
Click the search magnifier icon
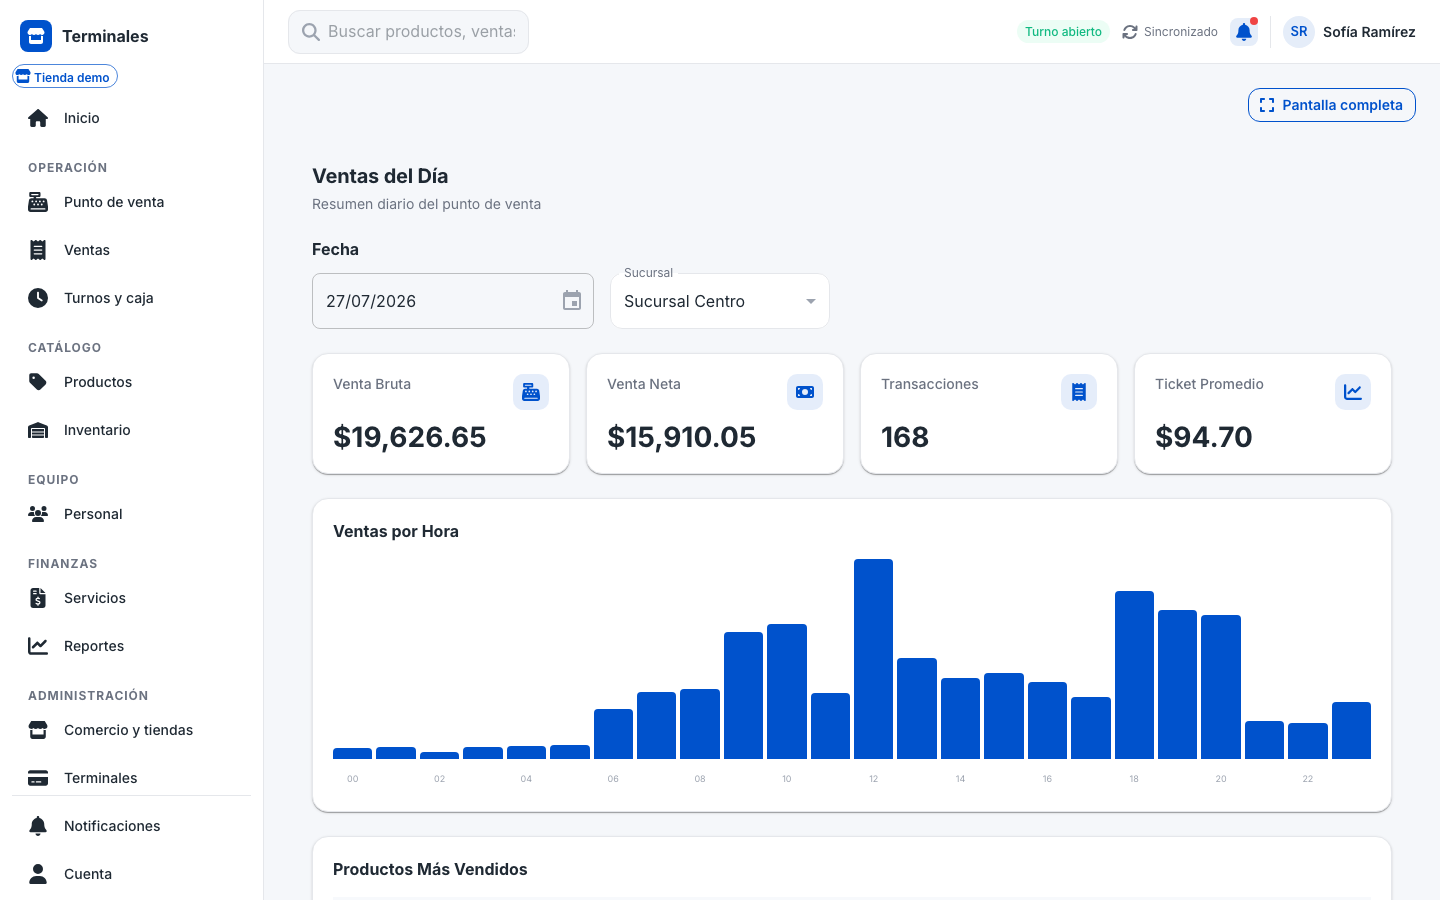point(311,32)
